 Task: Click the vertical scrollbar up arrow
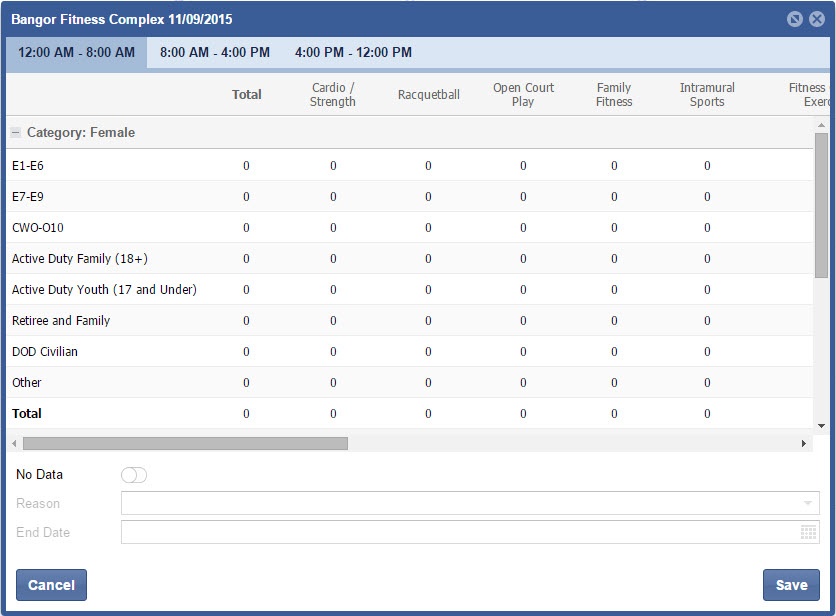(x=821, y=125)
